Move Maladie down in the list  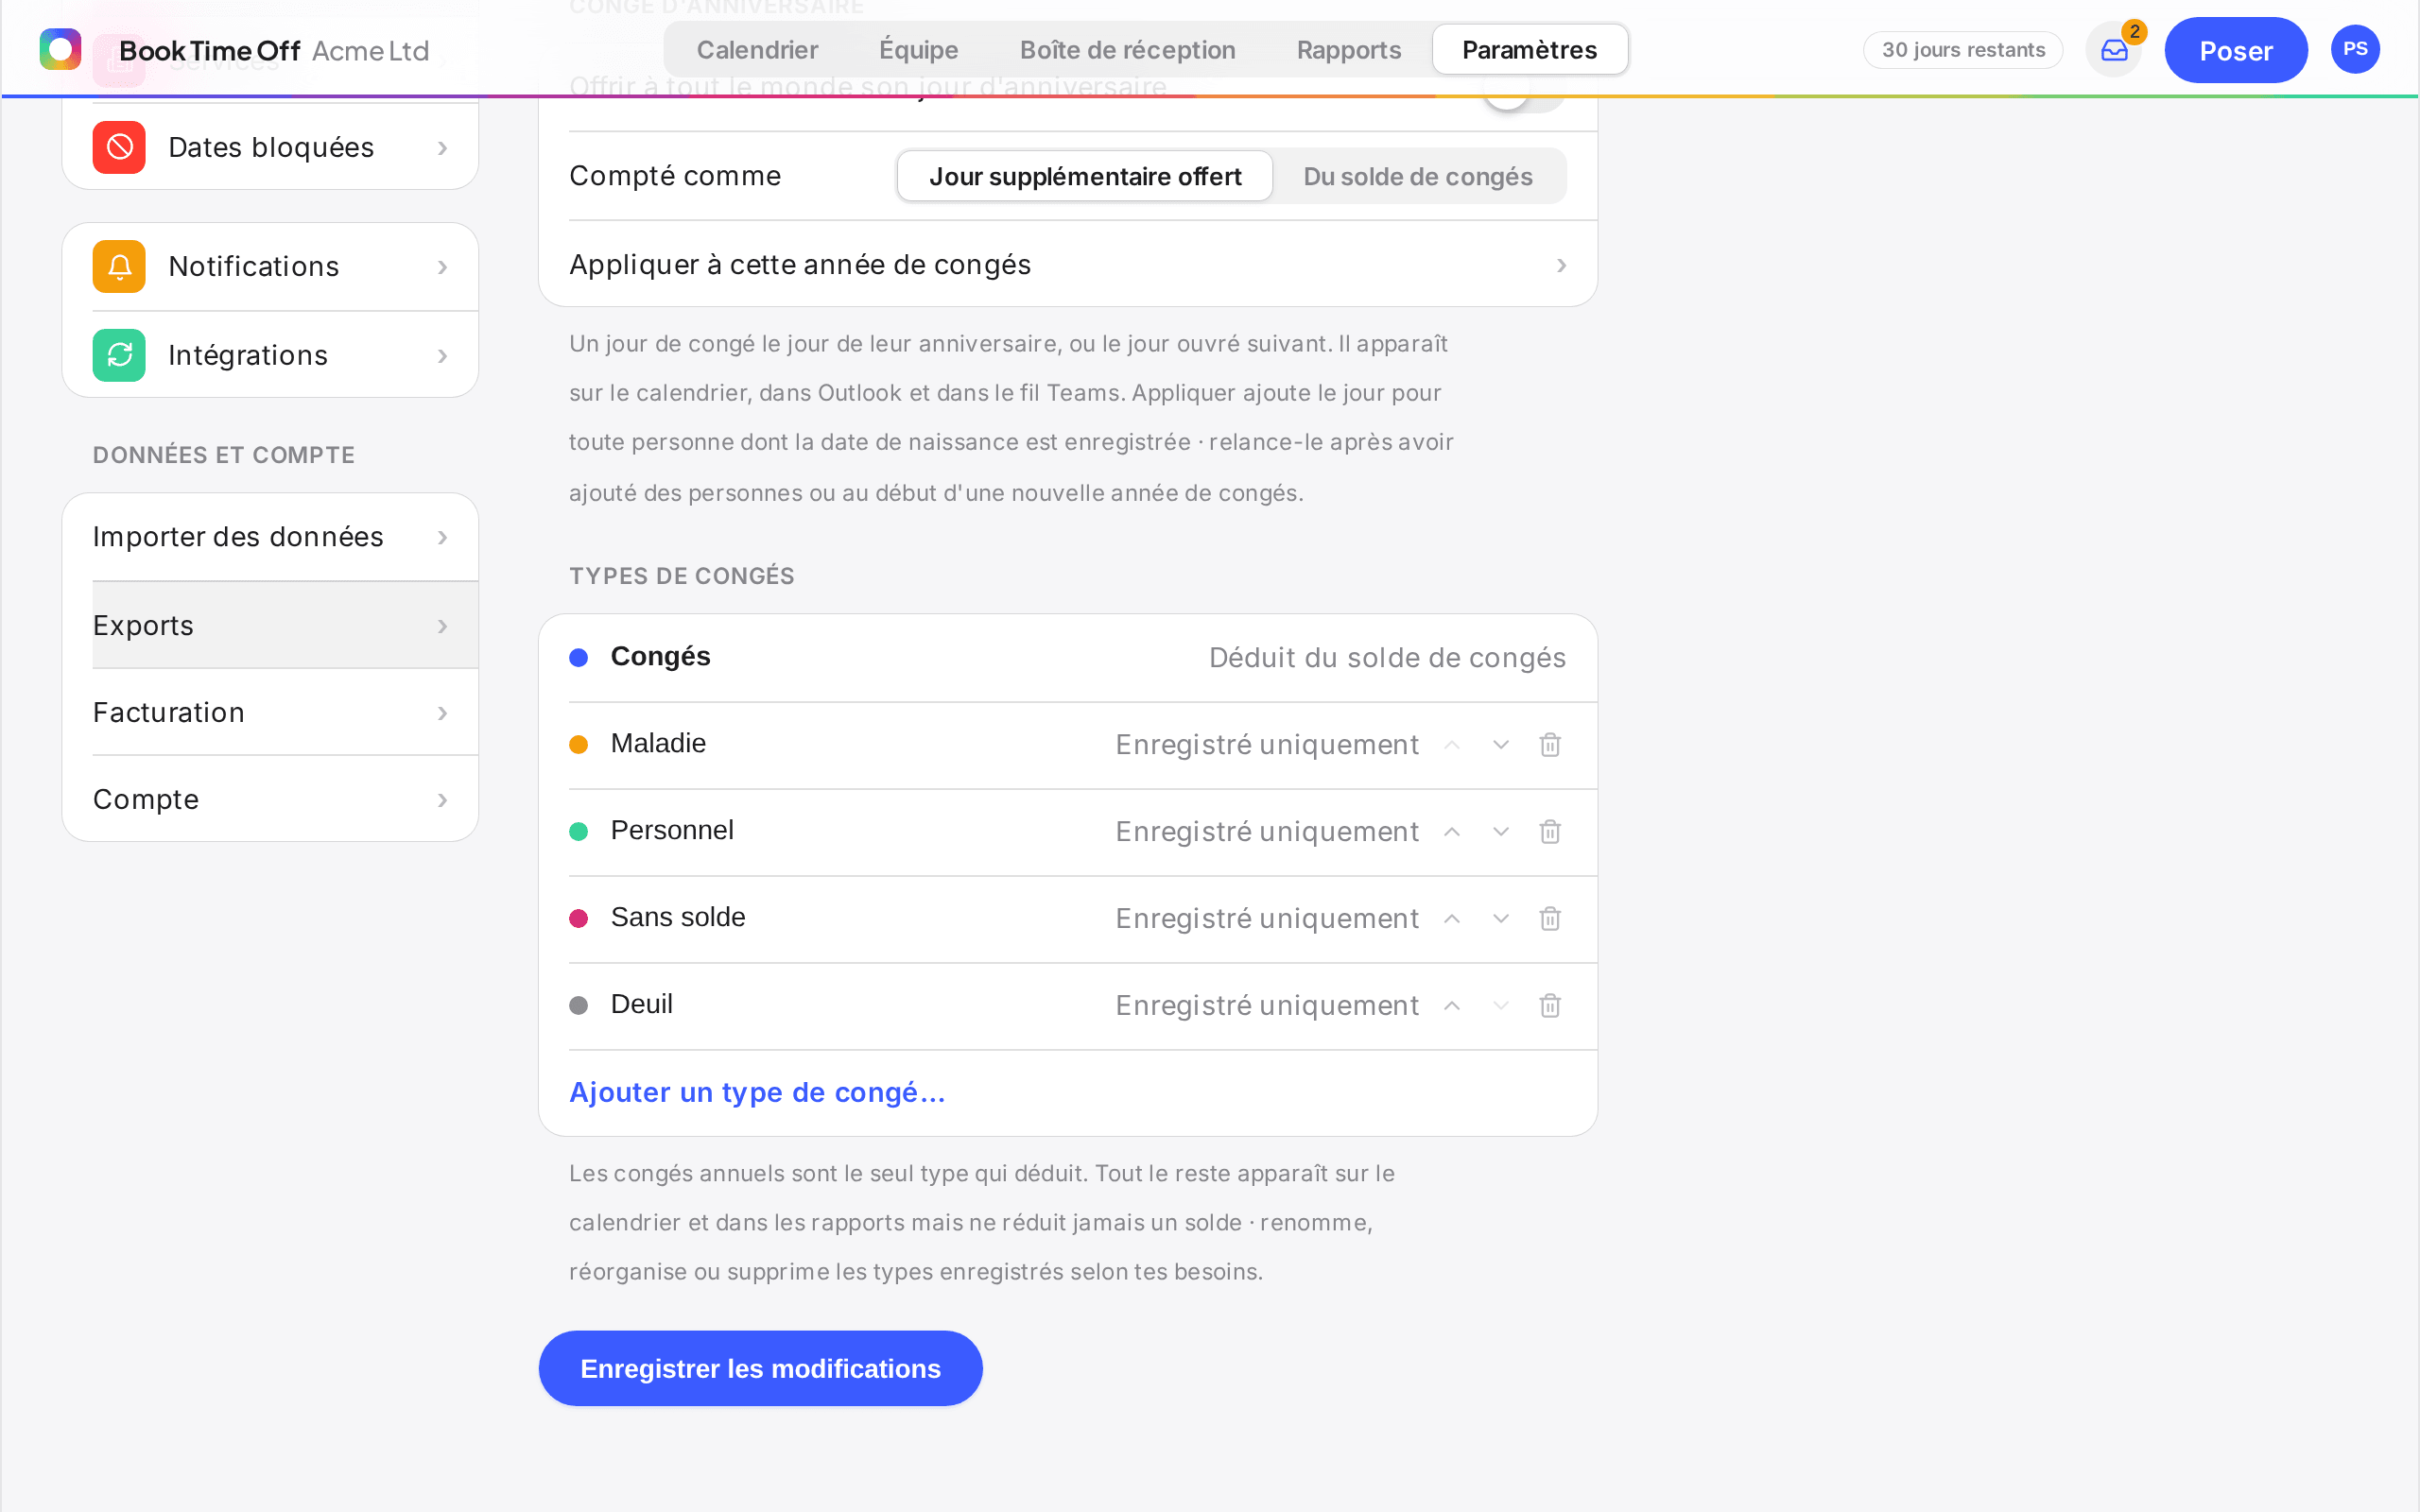(x=1501, y=745)
